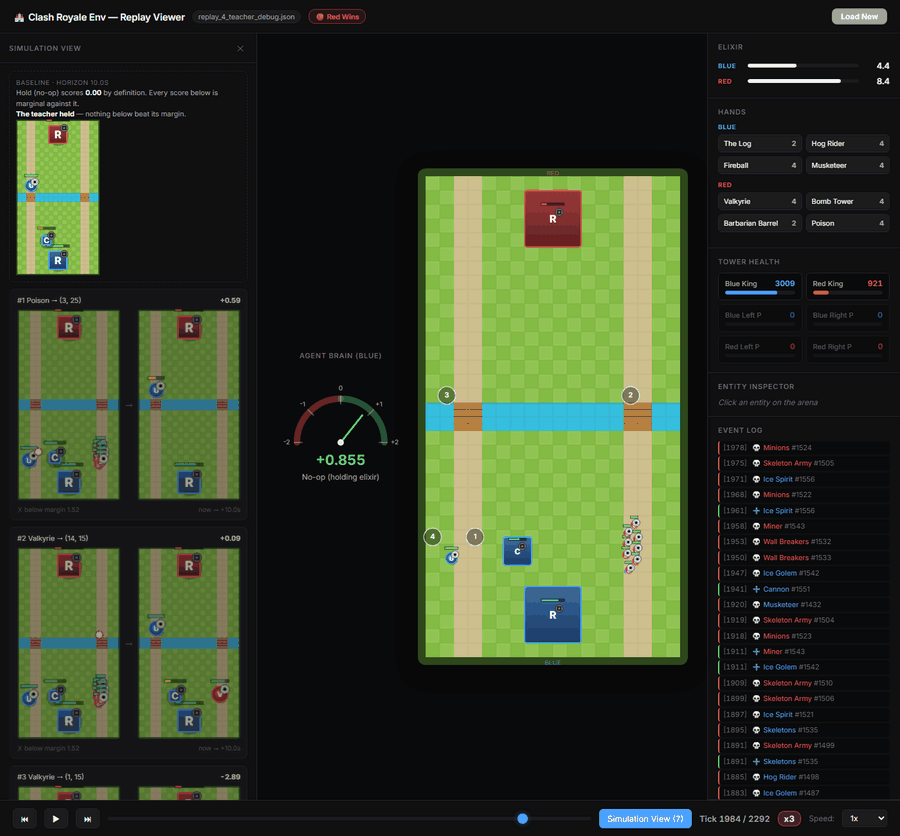Select Hog Rider card in Blue hand

[847, 144]
